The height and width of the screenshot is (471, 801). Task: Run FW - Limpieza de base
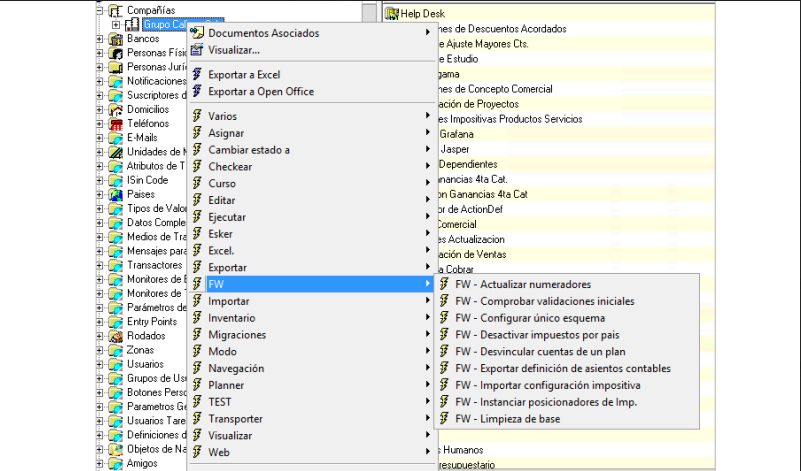(x=567, y=418)
